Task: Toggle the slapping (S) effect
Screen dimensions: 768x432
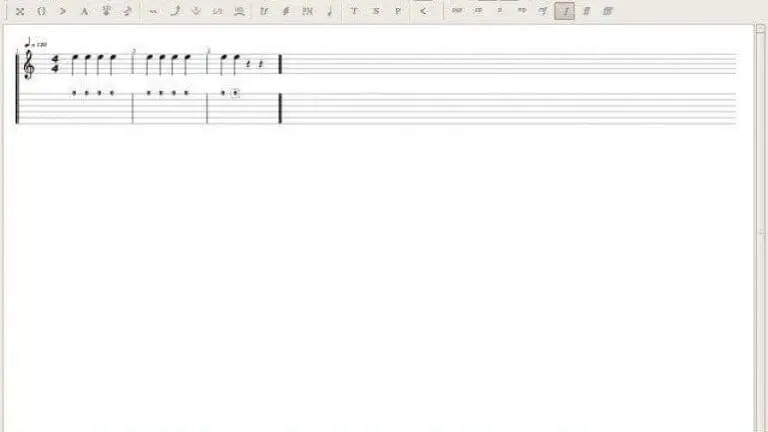Action: (x=376, y=11)
